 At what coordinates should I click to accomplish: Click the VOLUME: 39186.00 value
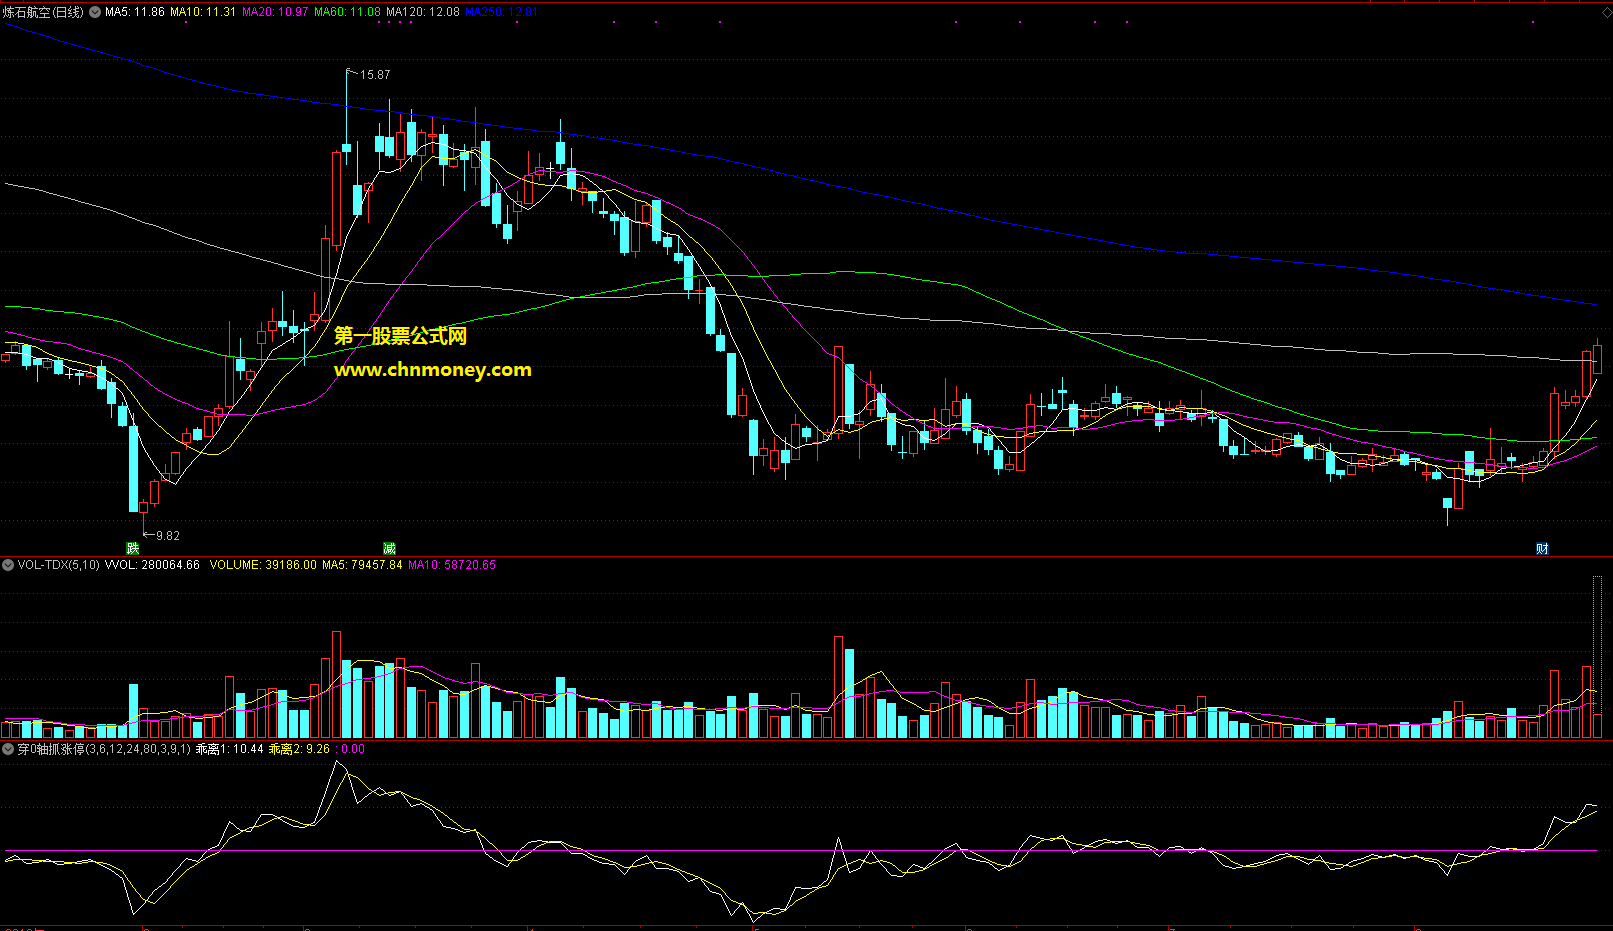[x=263, y=565]
